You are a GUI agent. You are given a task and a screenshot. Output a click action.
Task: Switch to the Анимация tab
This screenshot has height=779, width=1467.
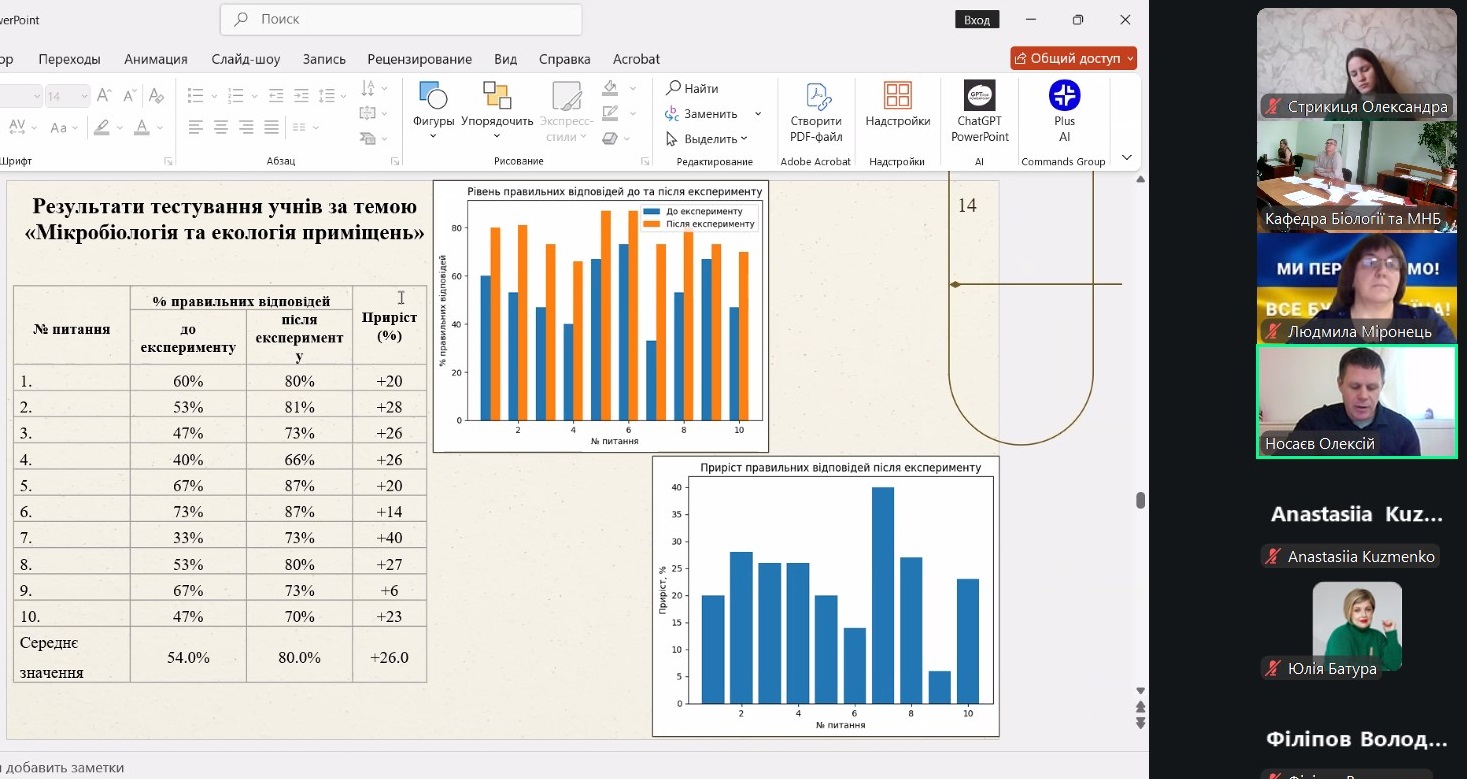[155, 59]
